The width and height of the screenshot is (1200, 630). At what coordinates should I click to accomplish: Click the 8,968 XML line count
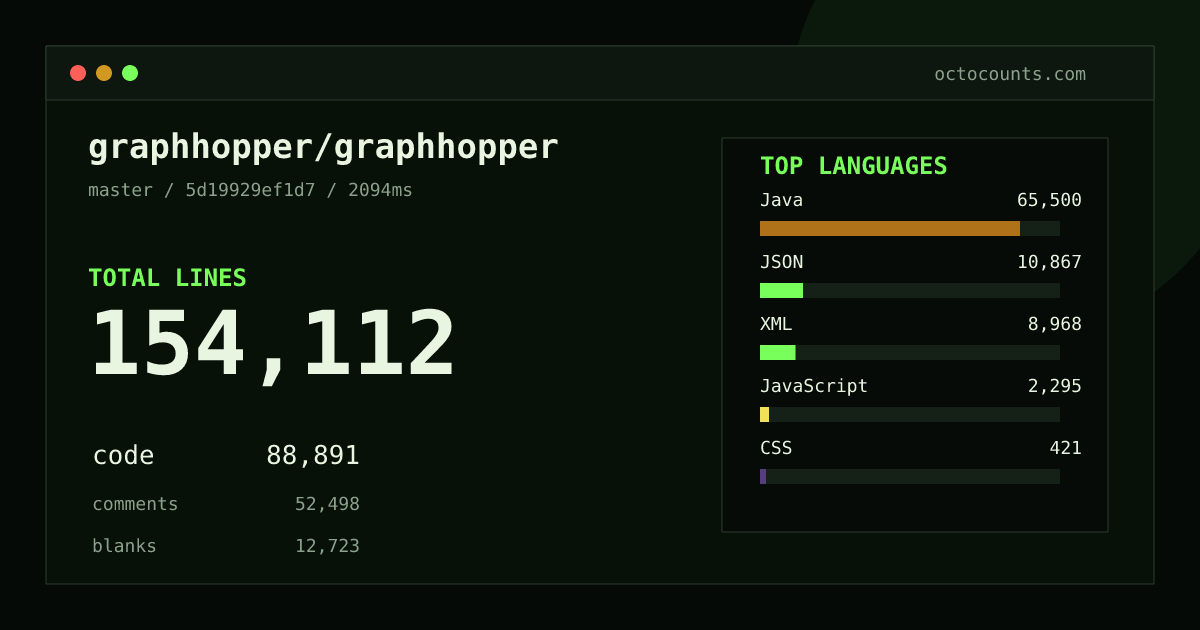pyautogui.click(x=1055, y=324)
